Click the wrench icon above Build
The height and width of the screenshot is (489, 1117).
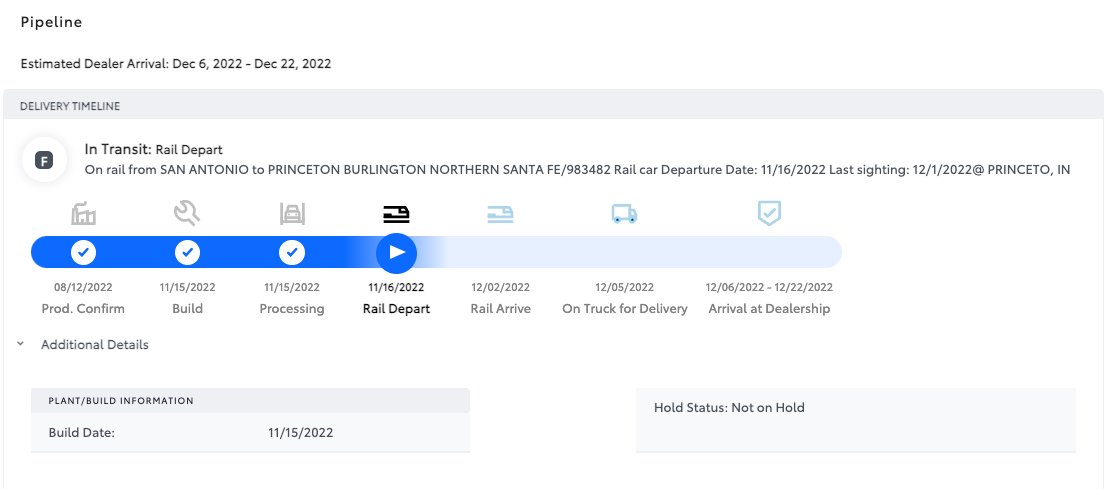(187, 212)
